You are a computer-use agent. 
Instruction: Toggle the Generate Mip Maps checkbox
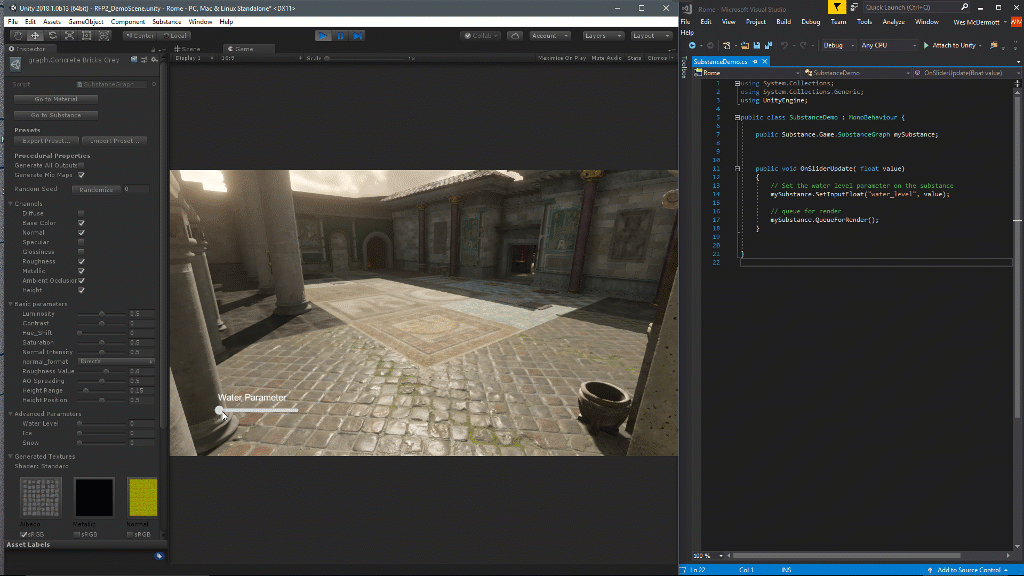(x=81, y=174)
